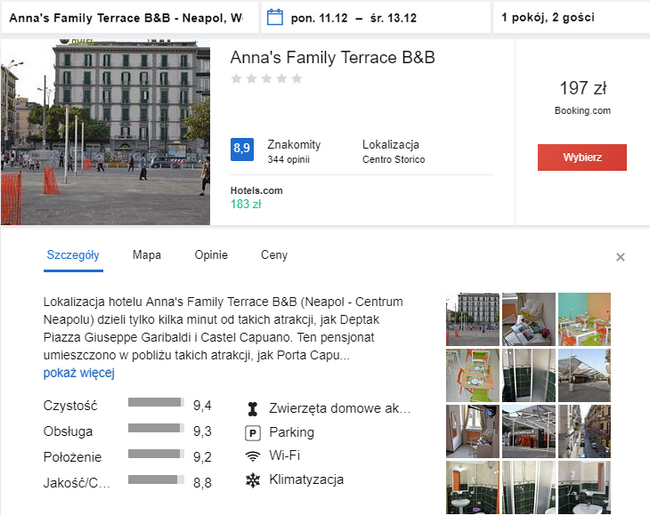Click the Klimatyzacja amenity label
The width and height of the screenshot is (650, 516).
coord(306,480)
